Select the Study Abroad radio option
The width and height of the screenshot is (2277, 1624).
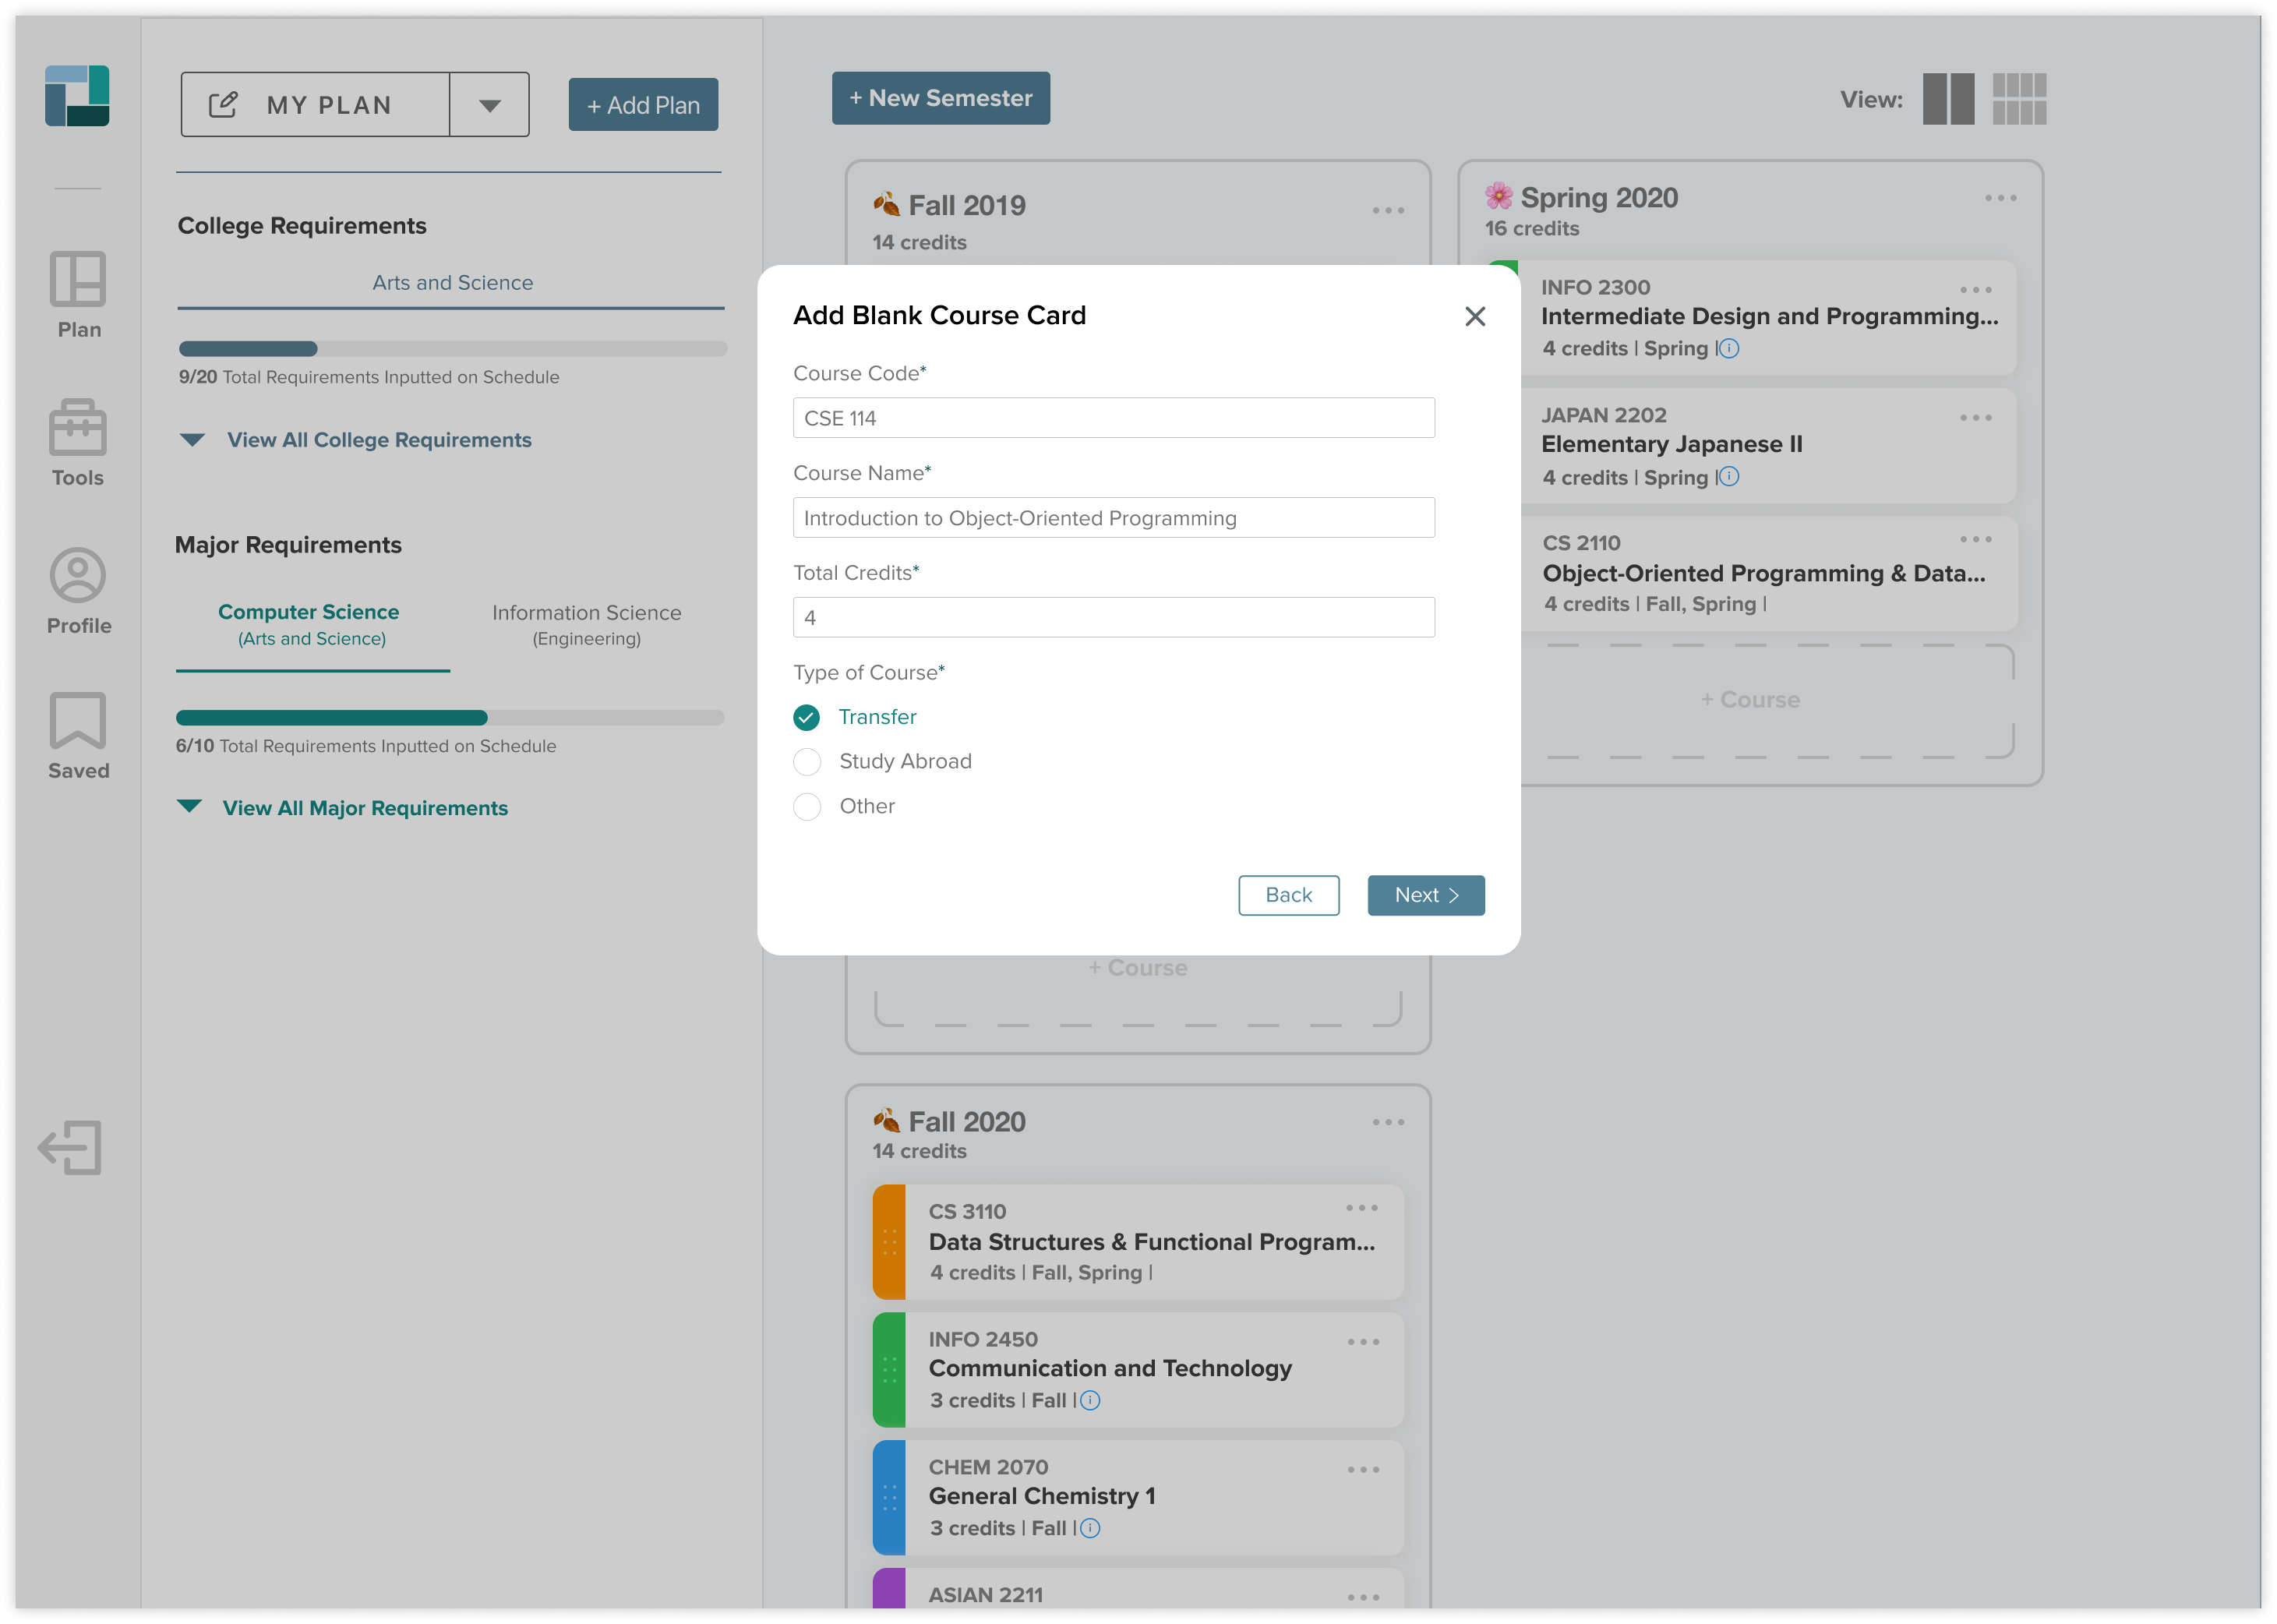(806, 762)
